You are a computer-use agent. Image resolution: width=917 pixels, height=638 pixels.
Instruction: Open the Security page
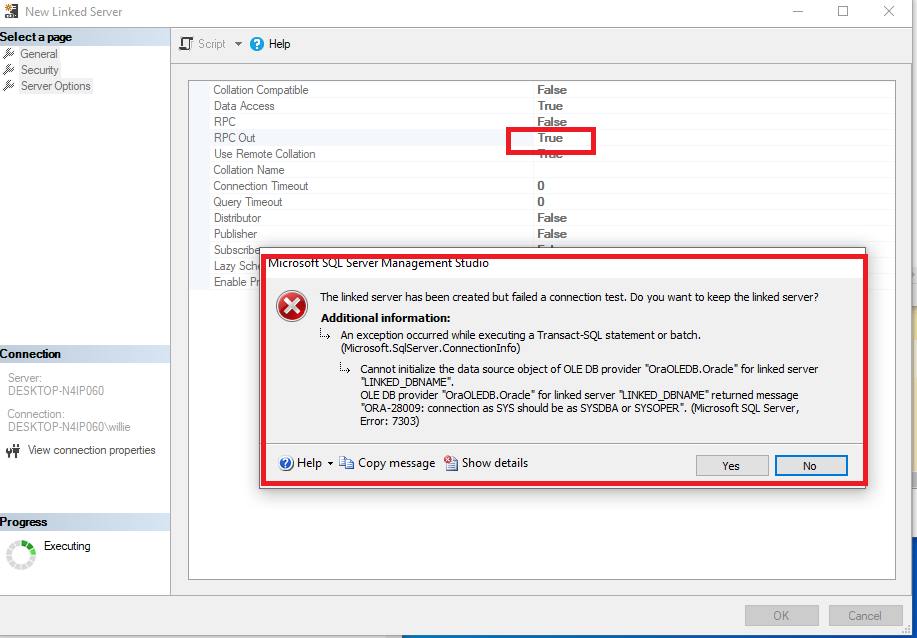40,70
